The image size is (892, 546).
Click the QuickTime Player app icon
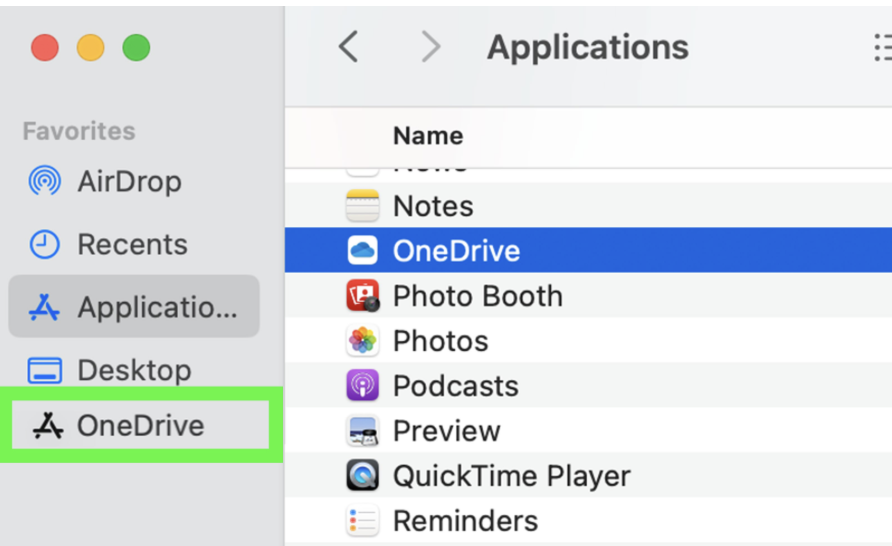tap(362, 475)
